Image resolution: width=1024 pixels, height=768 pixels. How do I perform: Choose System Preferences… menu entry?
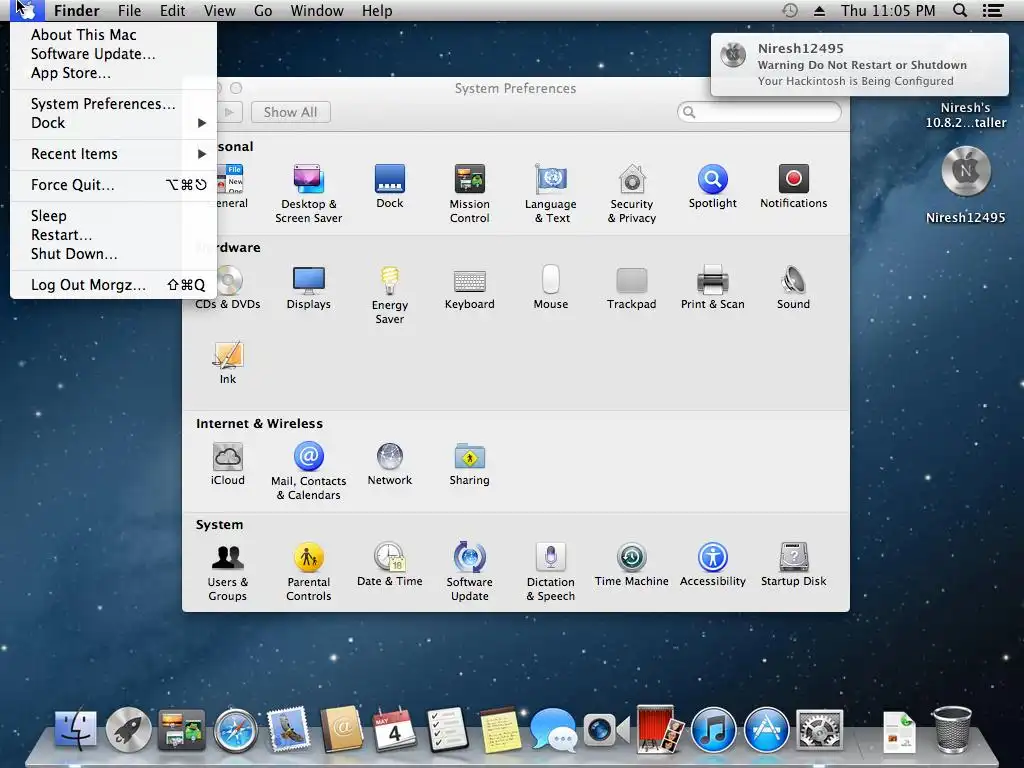[114, 104]
